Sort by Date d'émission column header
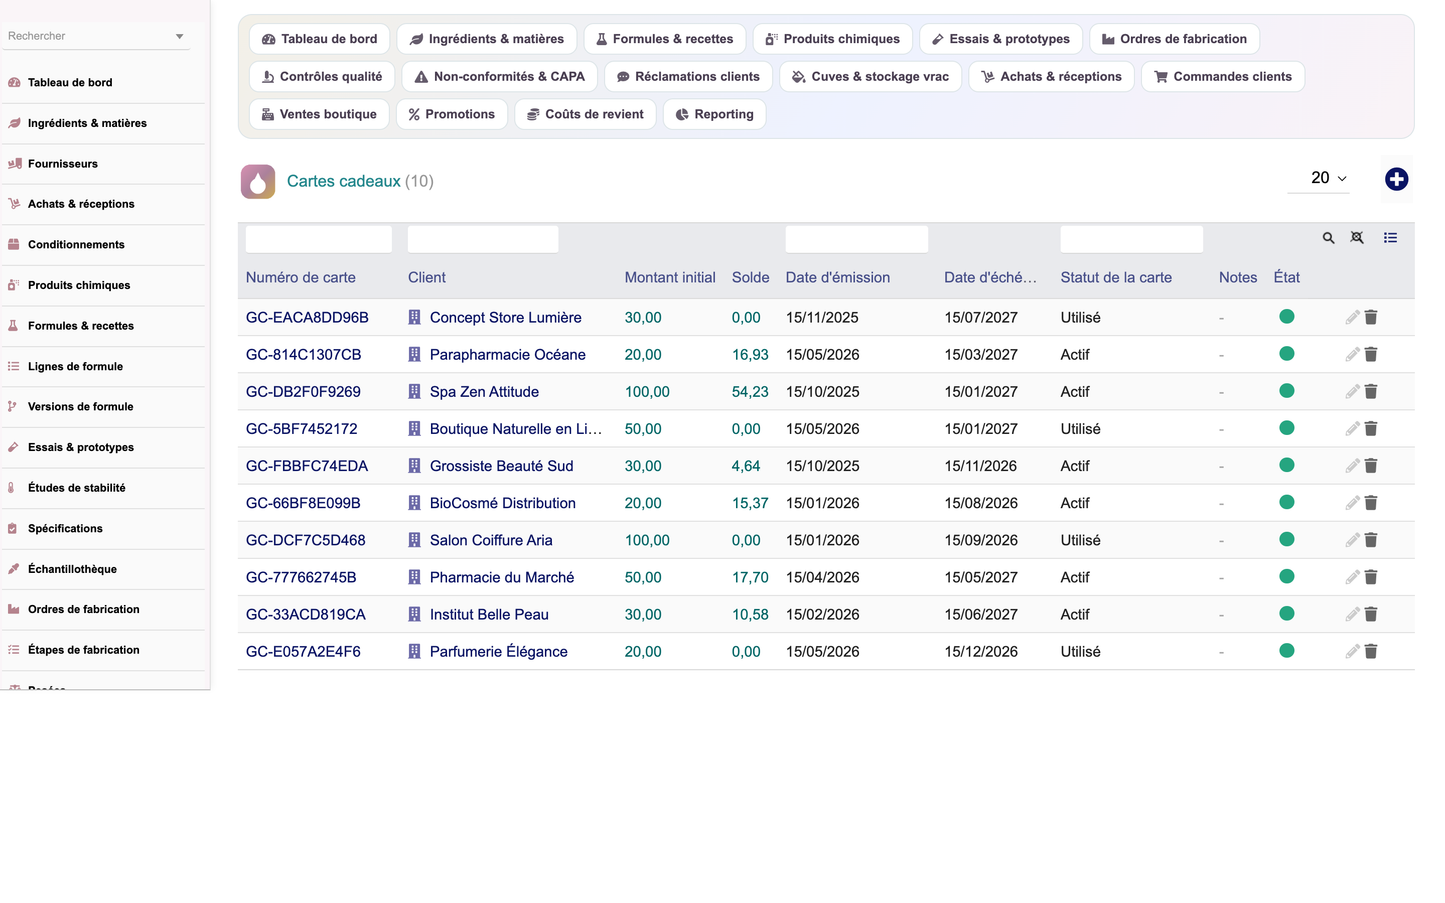The height and width of the screenshot is (903, 1445). point(838,278)
